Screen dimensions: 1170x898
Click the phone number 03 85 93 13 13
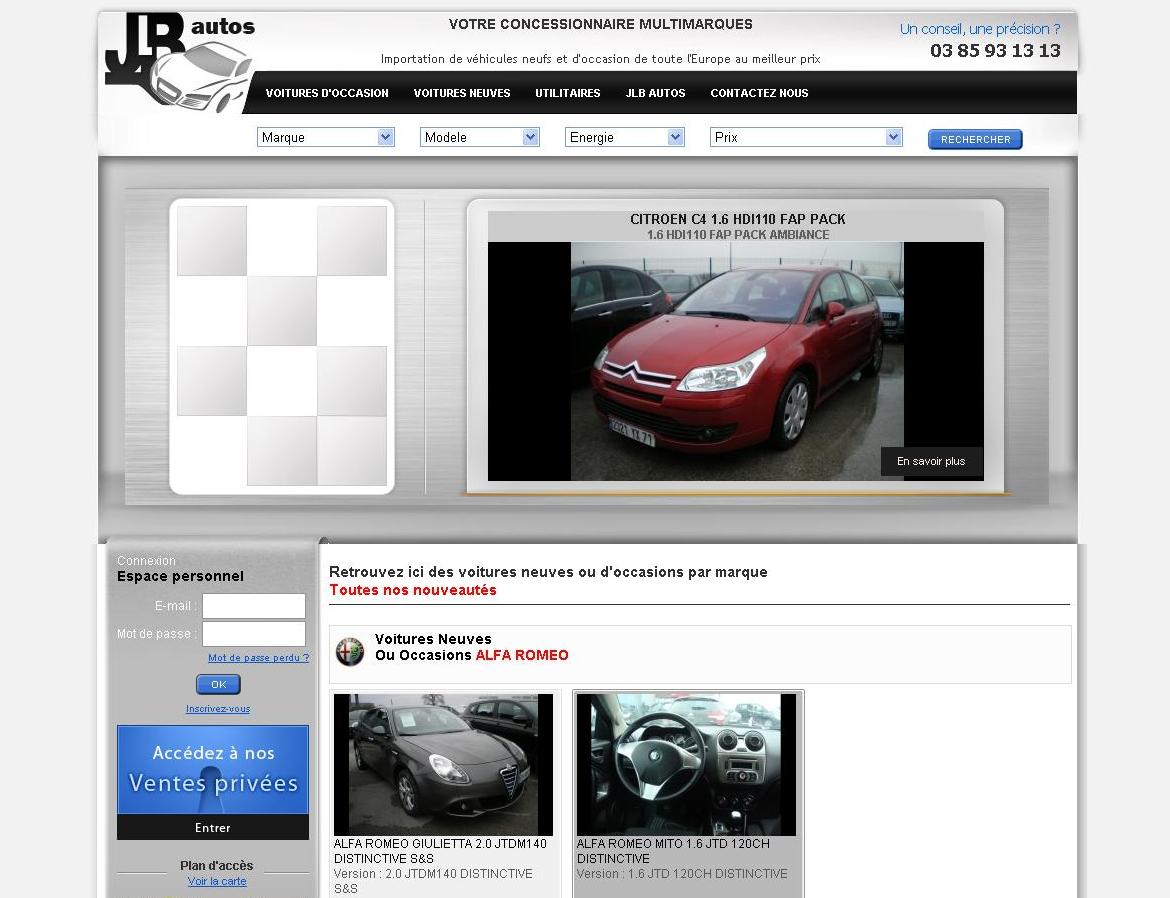995,51
